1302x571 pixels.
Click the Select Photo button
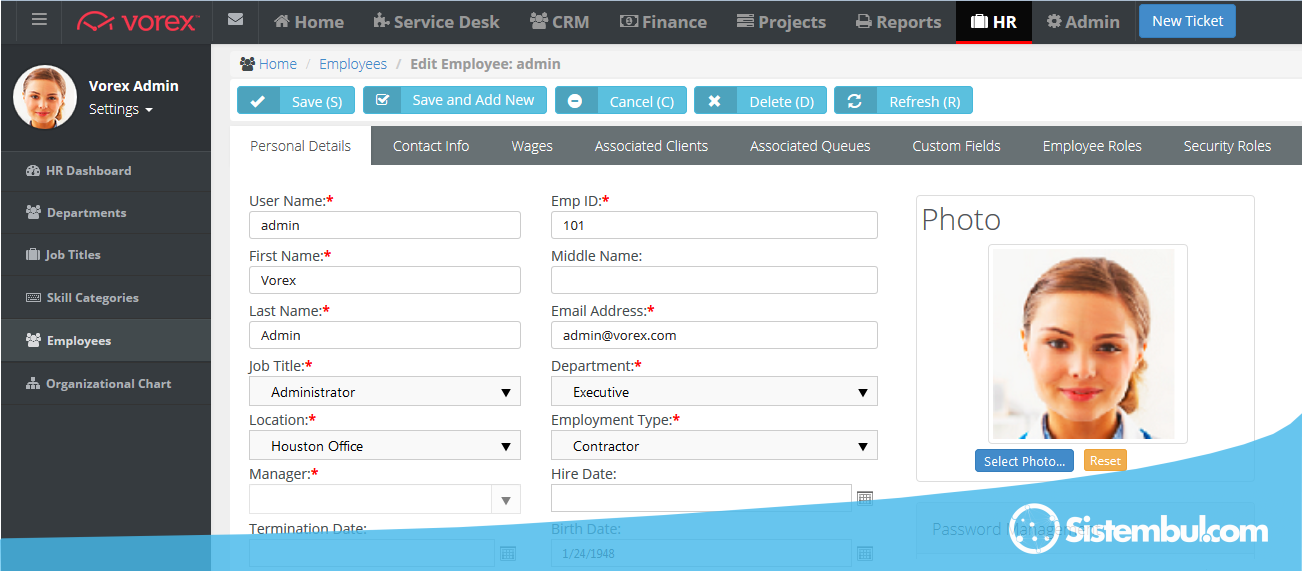point(1024,461)
